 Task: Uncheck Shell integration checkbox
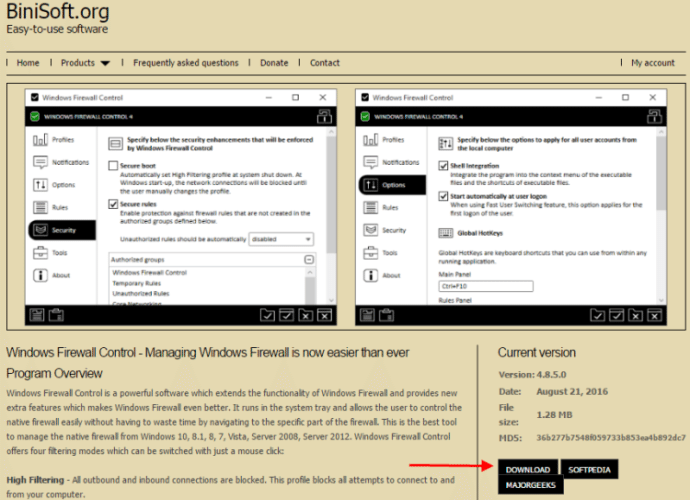click(443, 165)
